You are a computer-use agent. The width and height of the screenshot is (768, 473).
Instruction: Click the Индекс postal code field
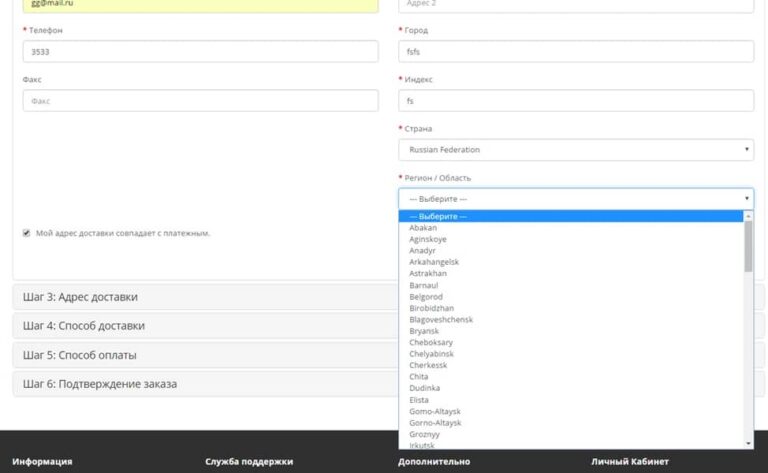pos(575,101)
